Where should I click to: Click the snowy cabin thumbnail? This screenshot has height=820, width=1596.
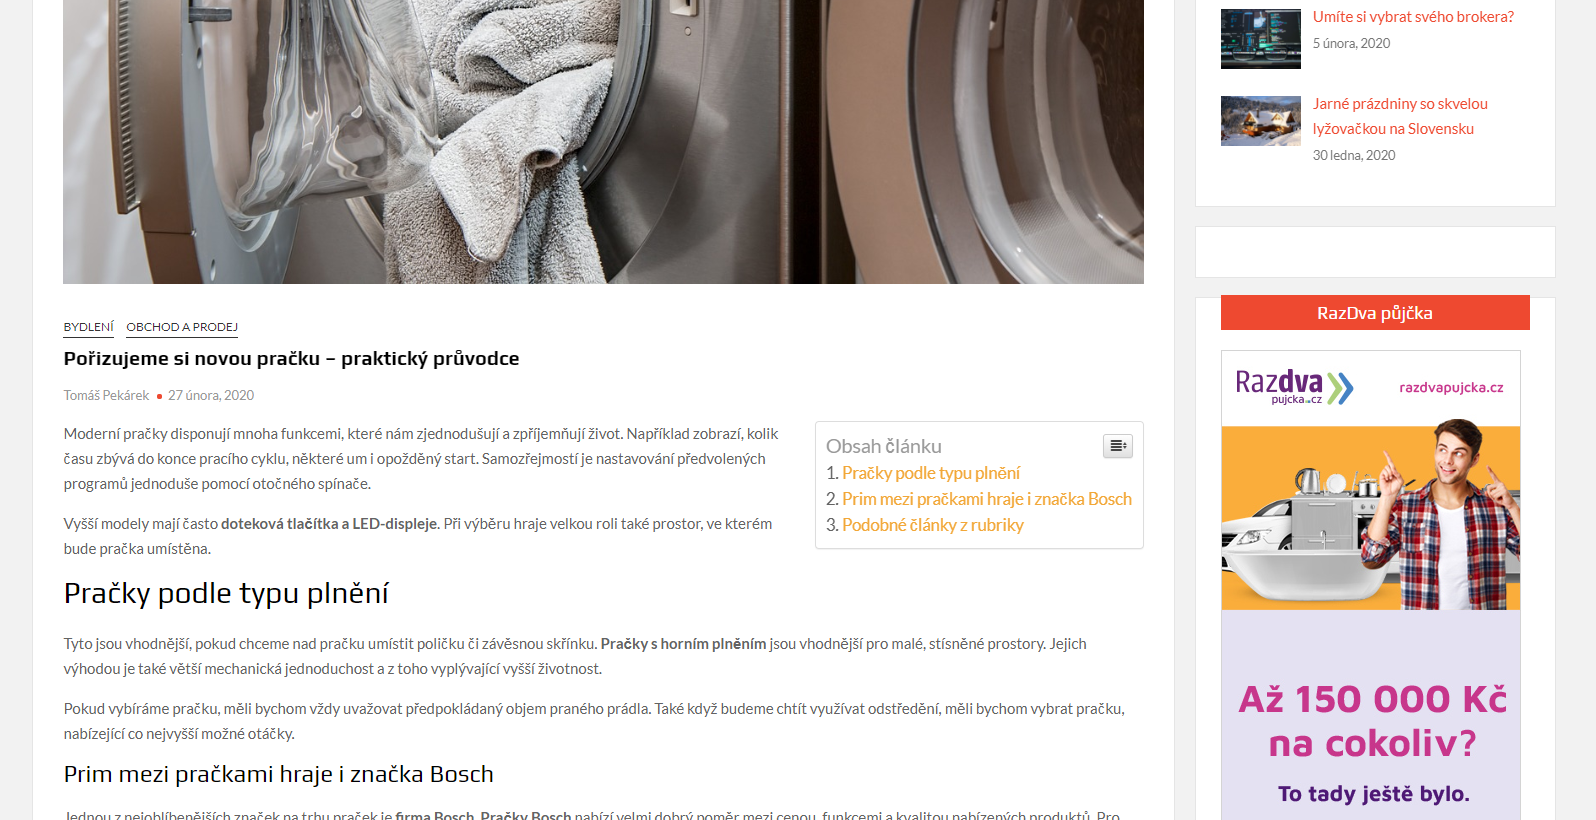(1261, 121)
